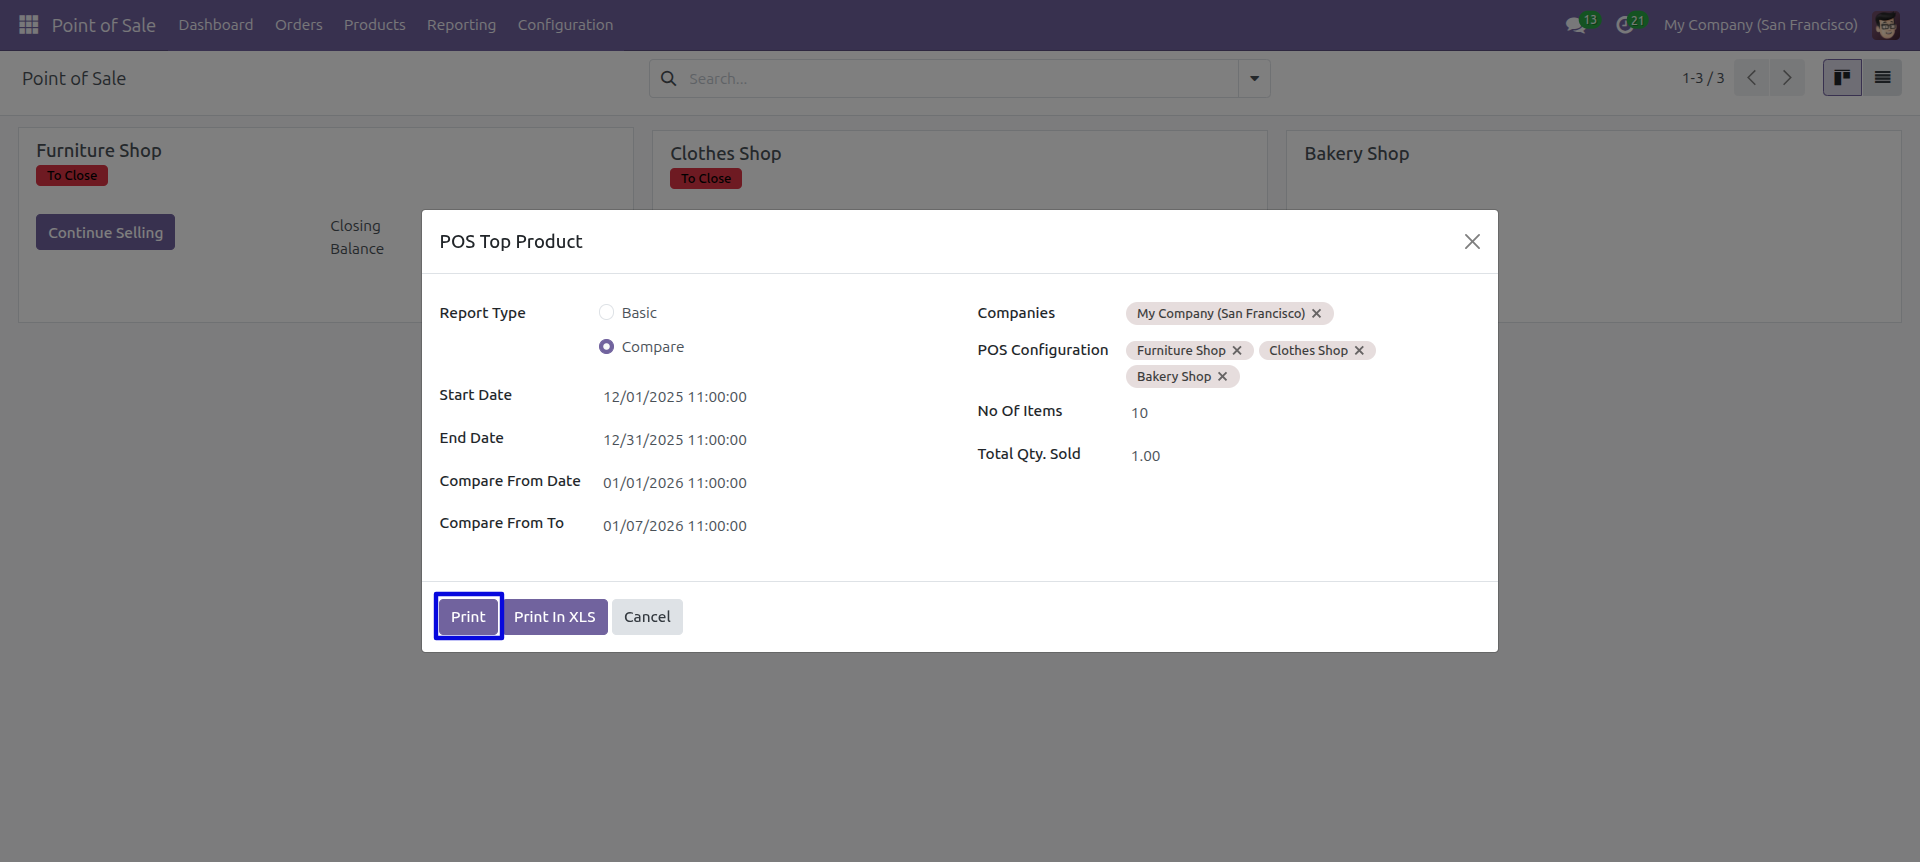This screenshot has width=1920, height=862.
Task: Click Continue Selling in Furniture Shop
Action: tap(105, 232)
